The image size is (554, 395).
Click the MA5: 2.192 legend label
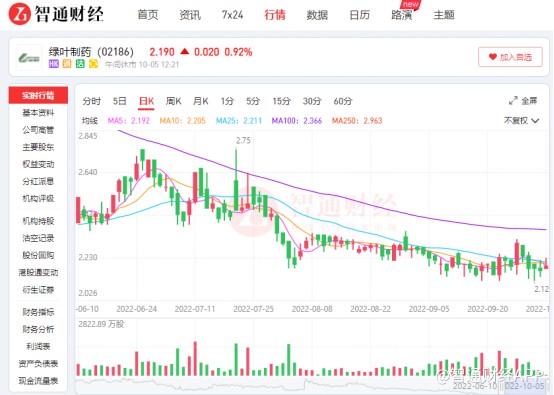coord(129,121)
